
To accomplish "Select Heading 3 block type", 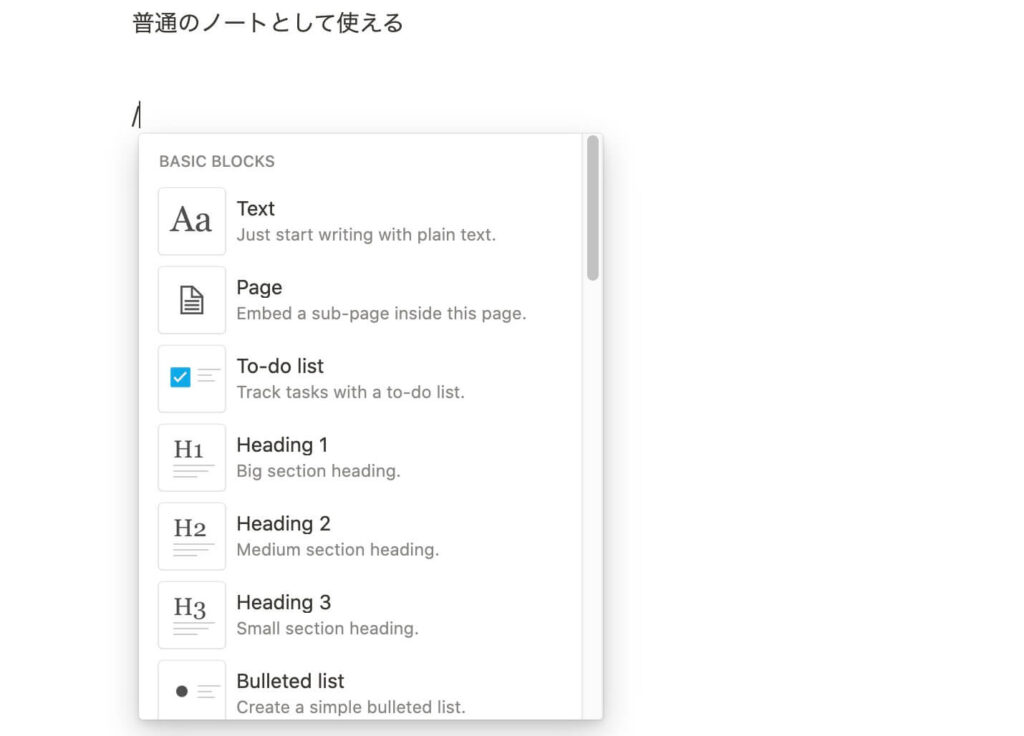I will (360, 615).
